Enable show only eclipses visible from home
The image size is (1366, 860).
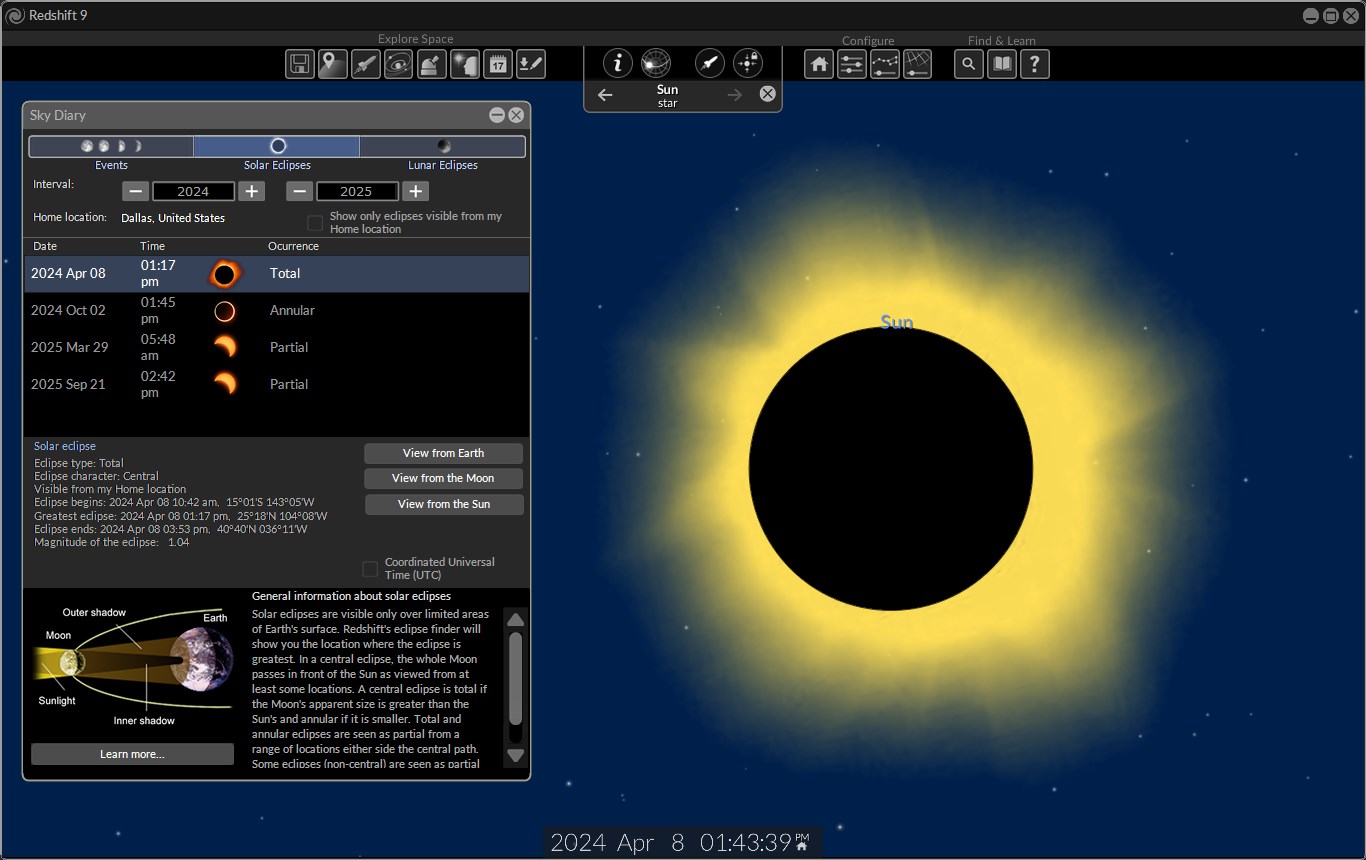click(x=315, y=223)
